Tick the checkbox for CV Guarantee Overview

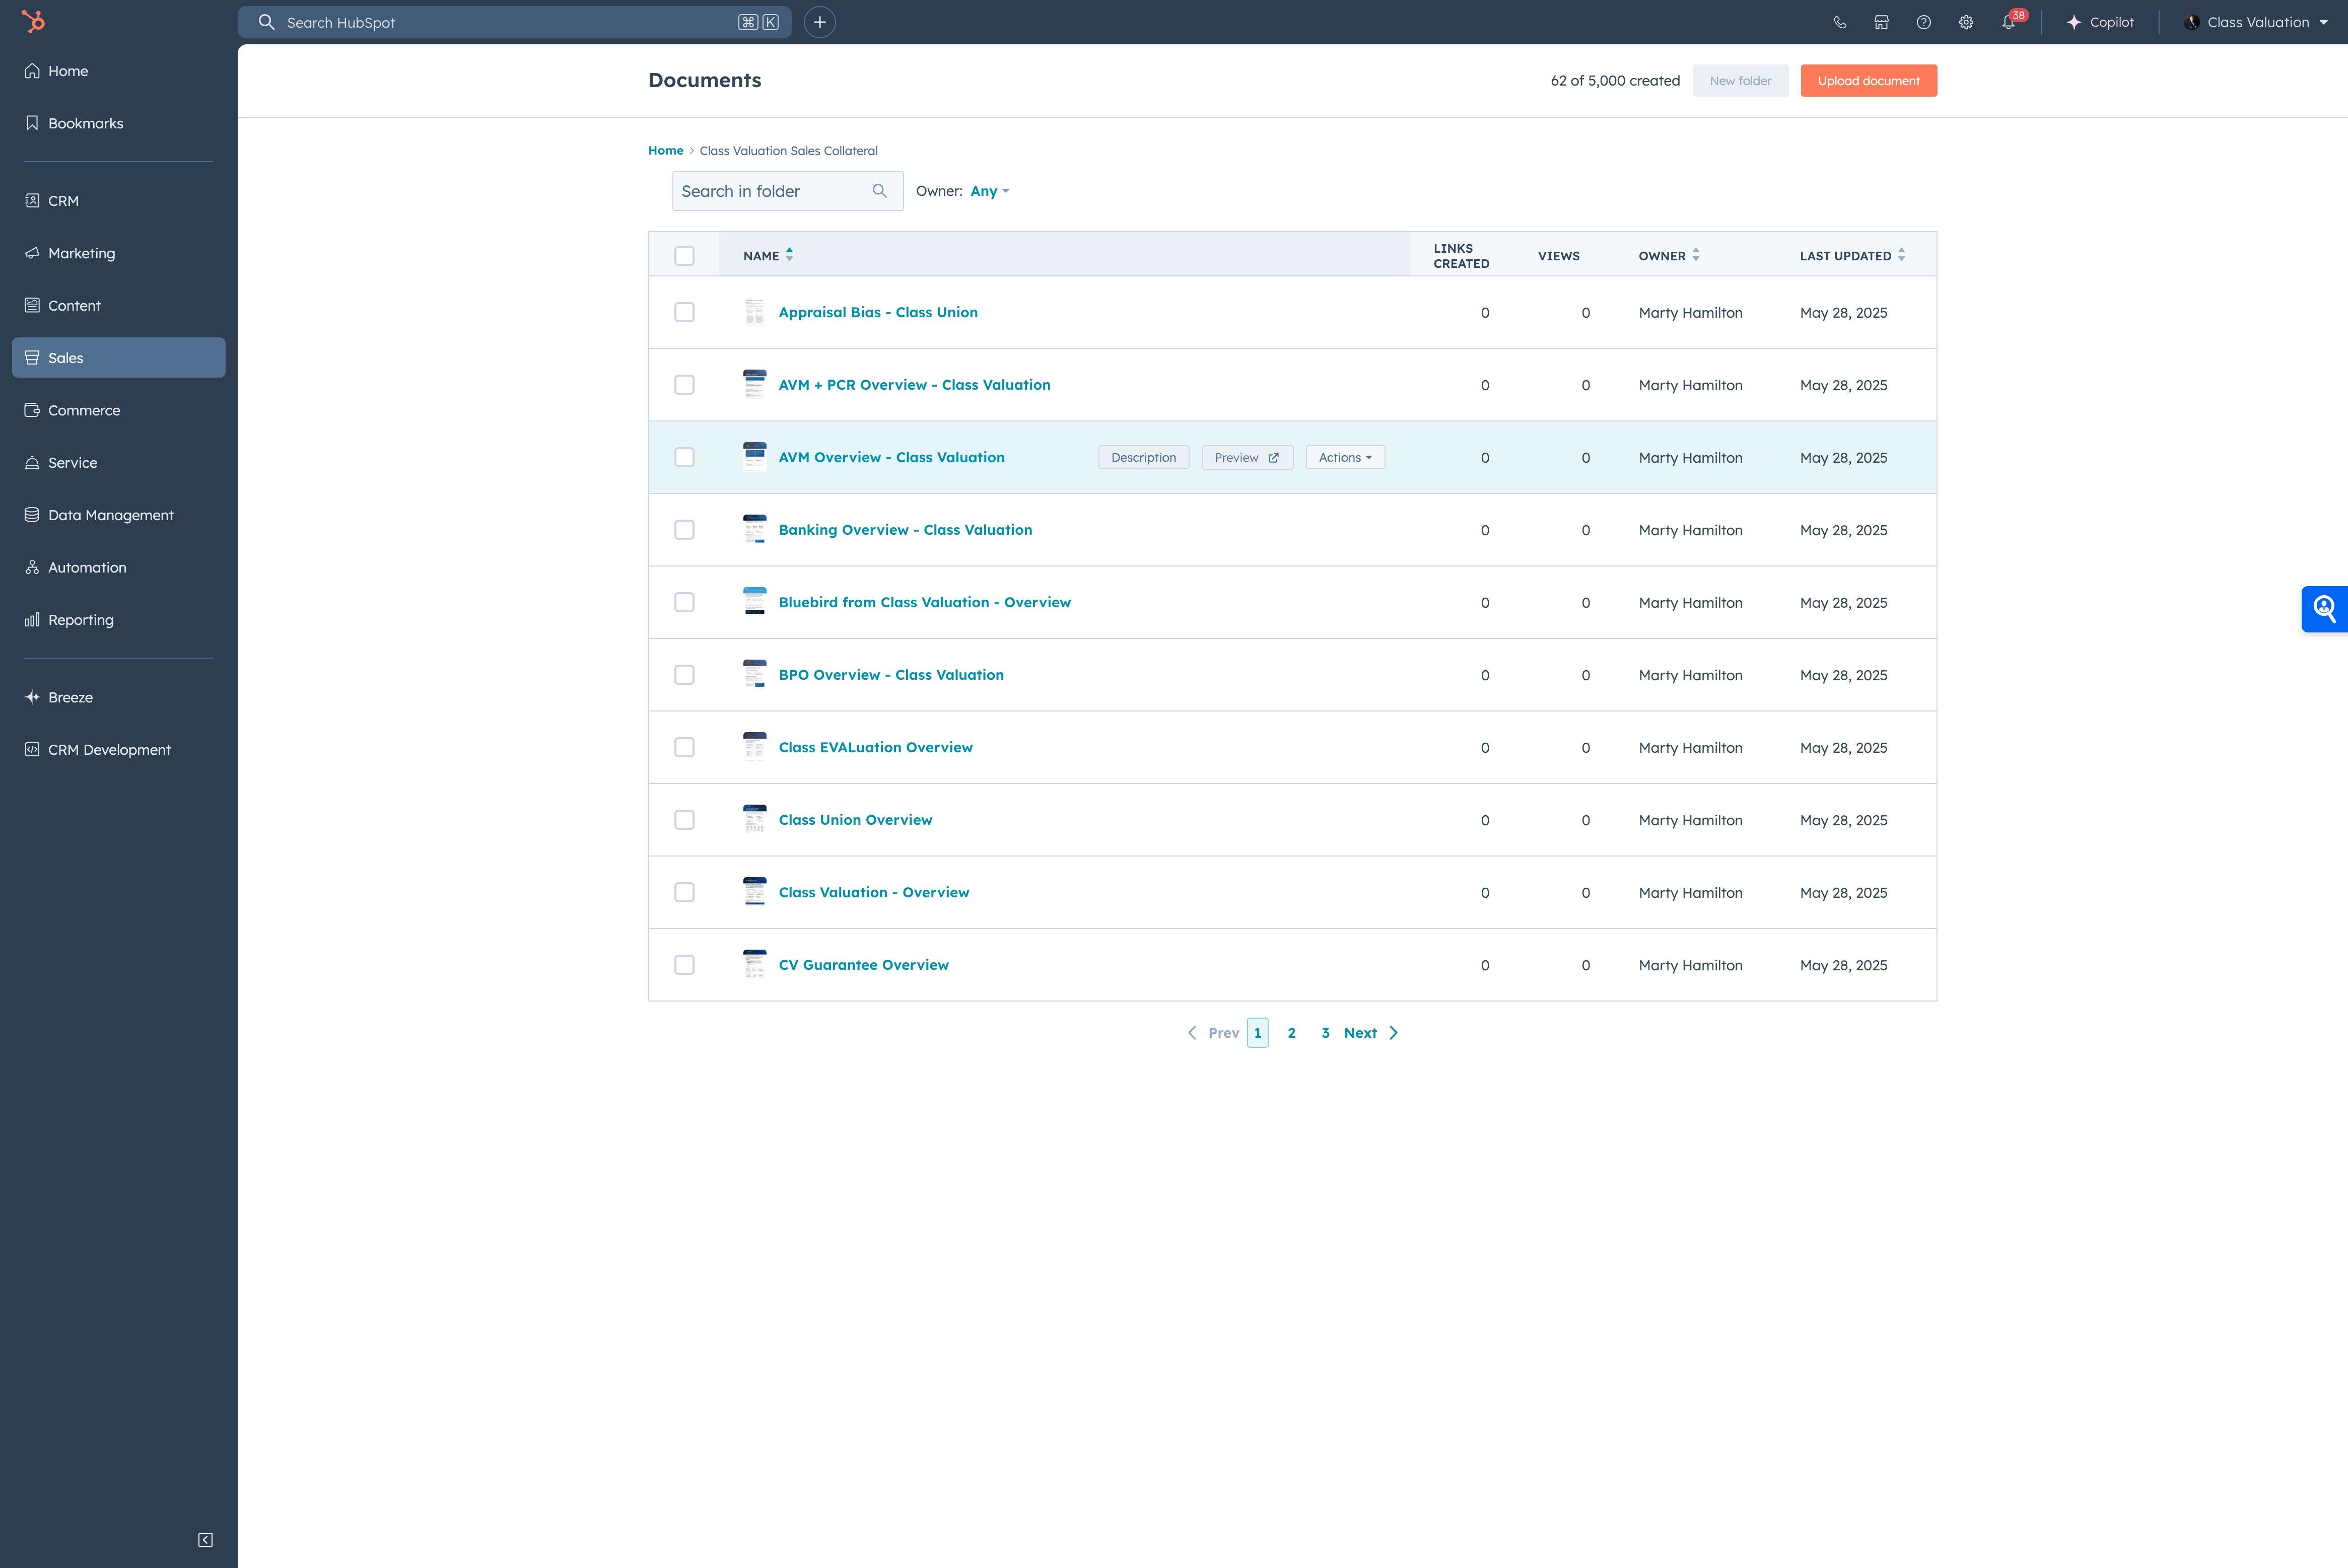(684, 965)
